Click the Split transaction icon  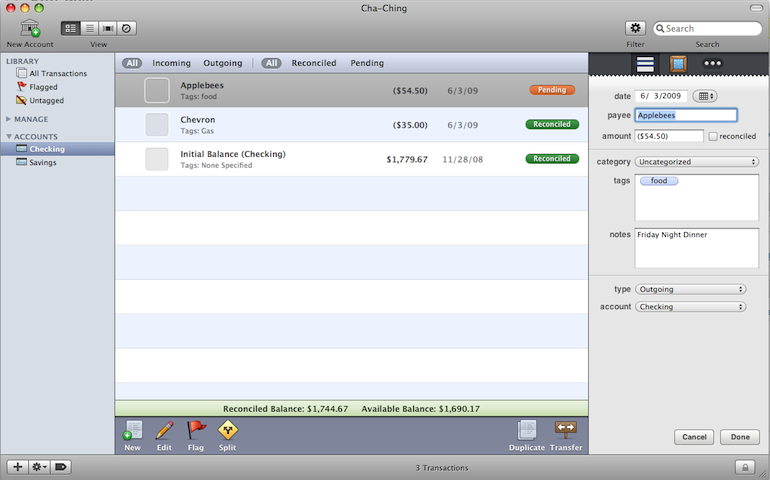(227, 430)
